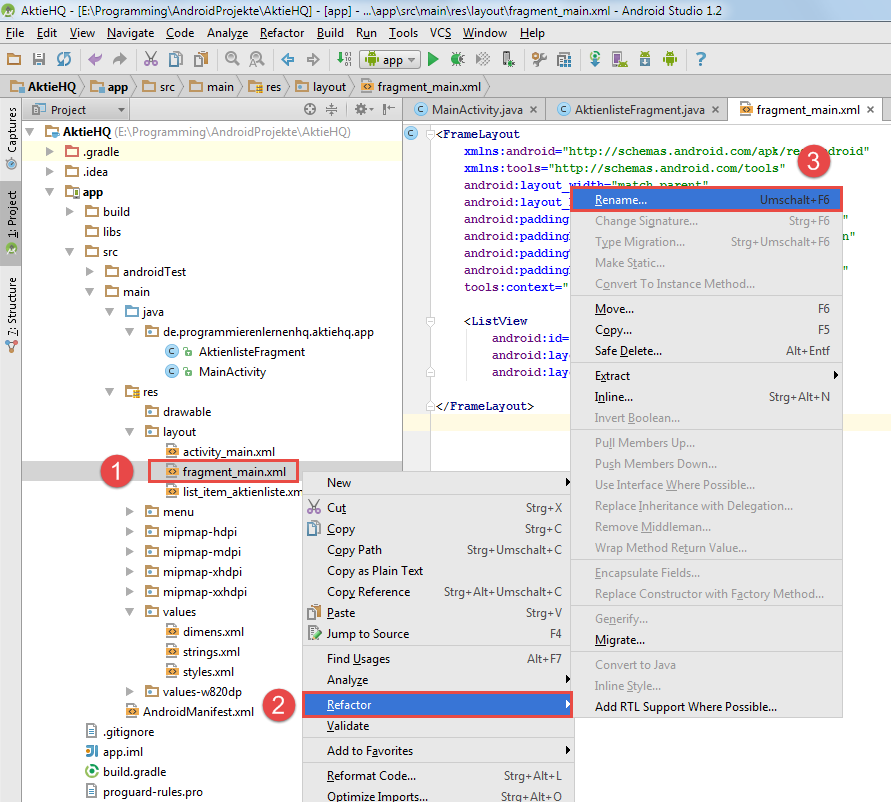Viewport: 891px width, 802px height.
Task: Click the Paste clipboard toolbar icon
Action: [x=201, y=59]
